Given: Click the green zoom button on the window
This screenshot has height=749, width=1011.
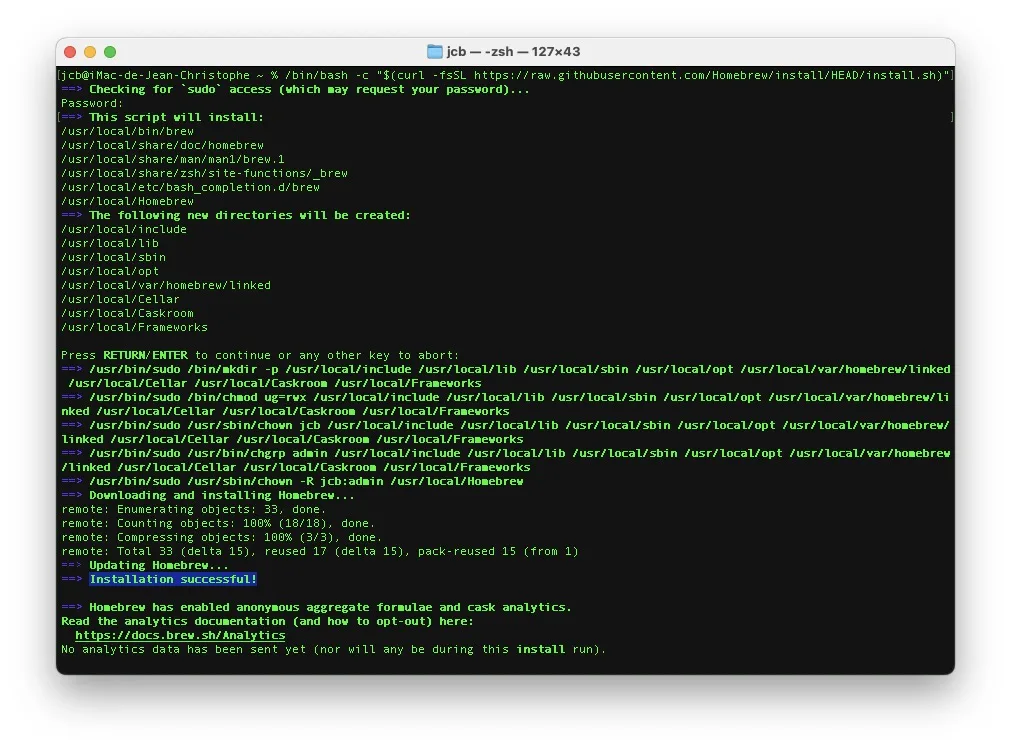Looking at the screenshot, I should (110, 51).
